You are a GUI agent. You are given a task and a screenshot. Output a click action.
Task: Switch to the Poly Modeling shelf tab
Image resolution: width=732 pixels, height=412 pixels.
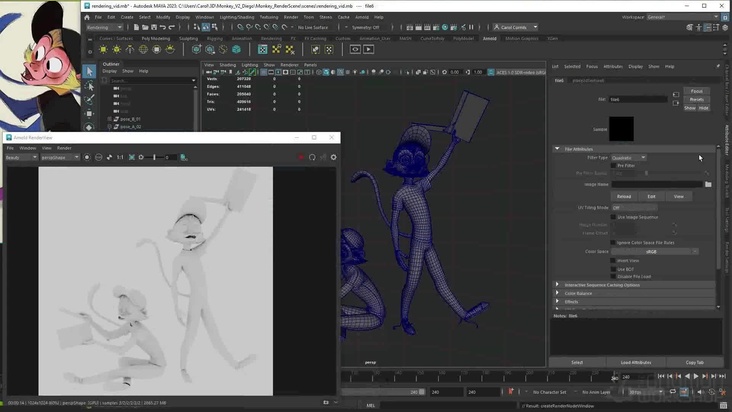(156, 38)
